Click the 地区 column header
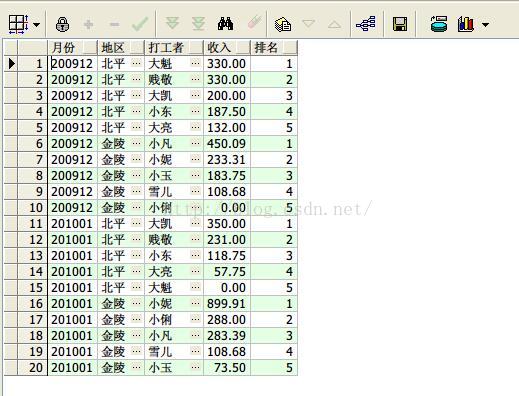The width and height of the screenshot is (519, 396). pyautogui.click(x=121, y=47)
